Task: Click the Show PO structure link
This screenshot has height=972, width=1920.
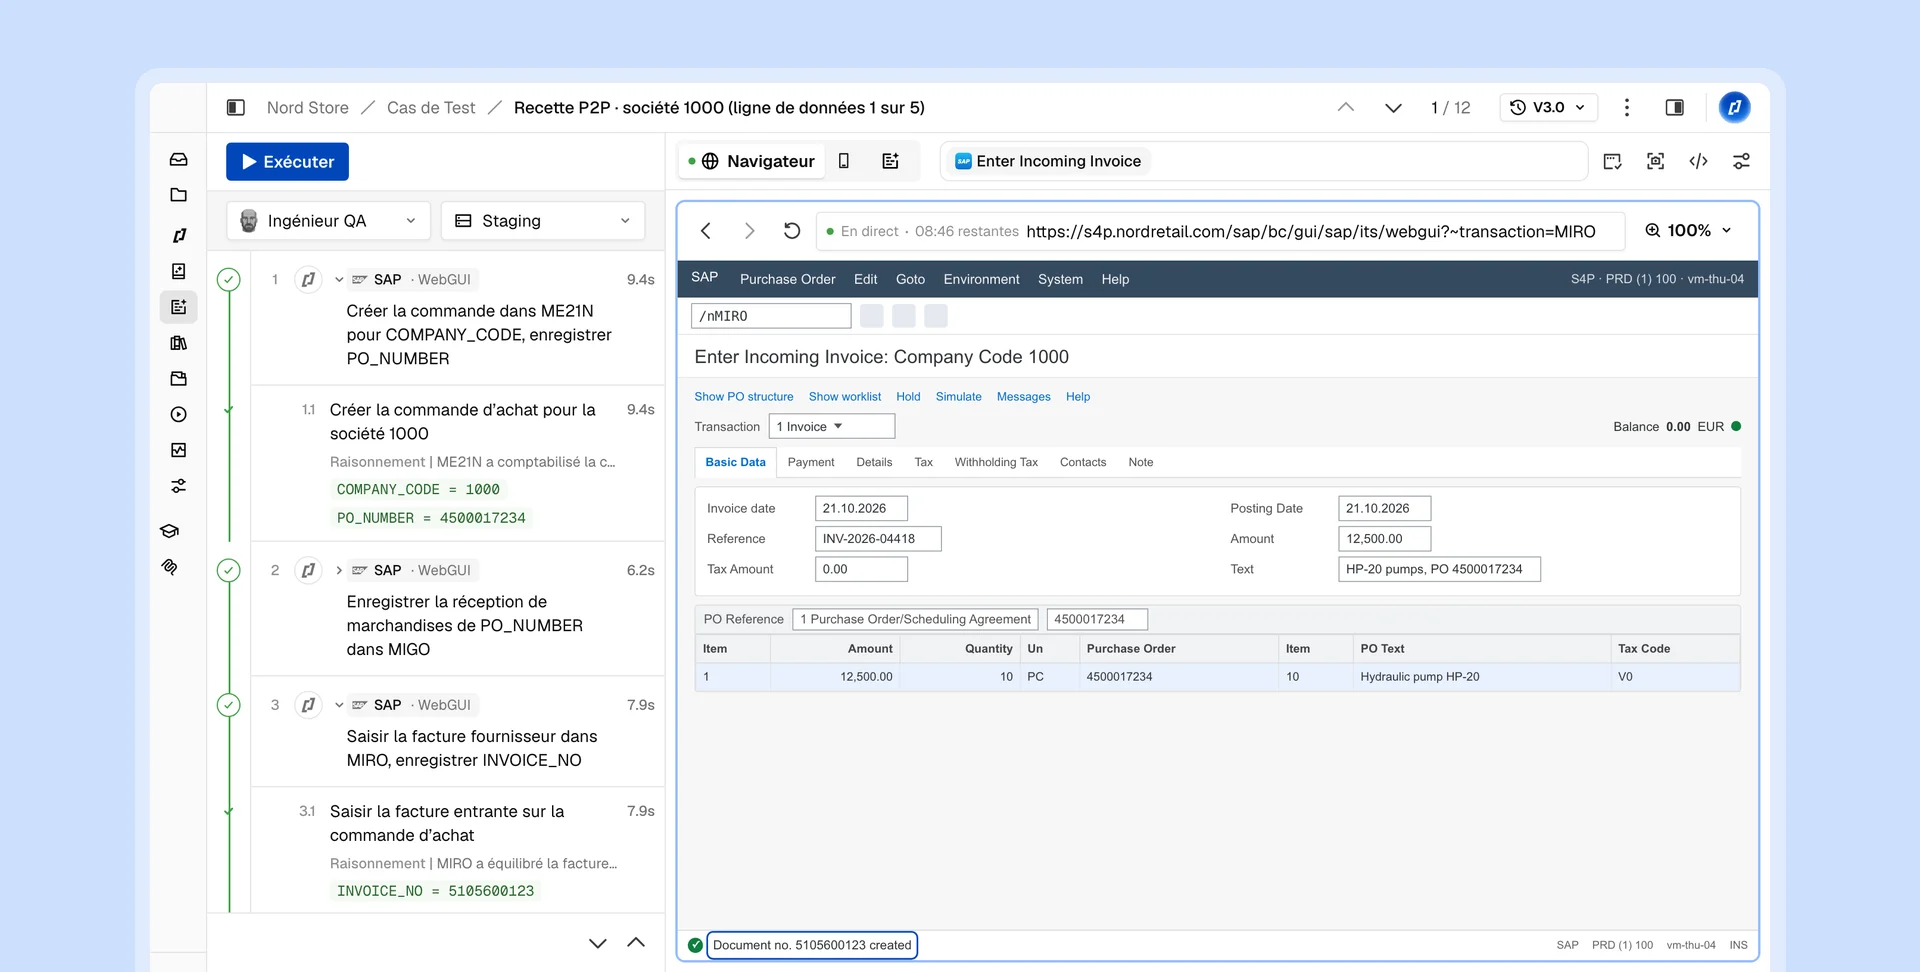Action: pos(744,397)
